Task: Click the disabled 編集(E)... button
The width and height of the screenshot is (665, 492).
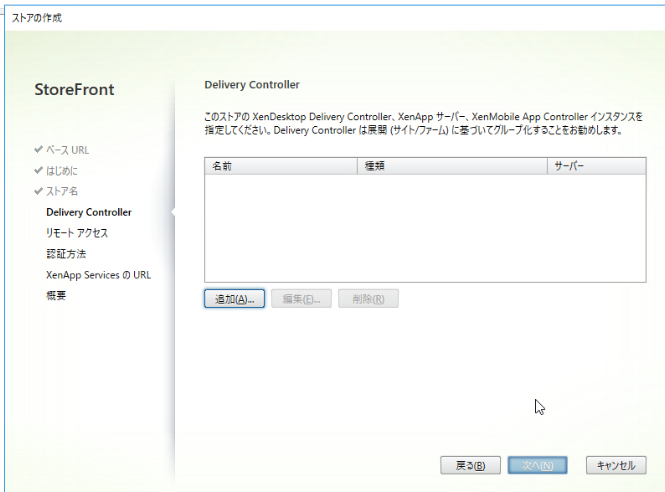Action: (301, 299)
